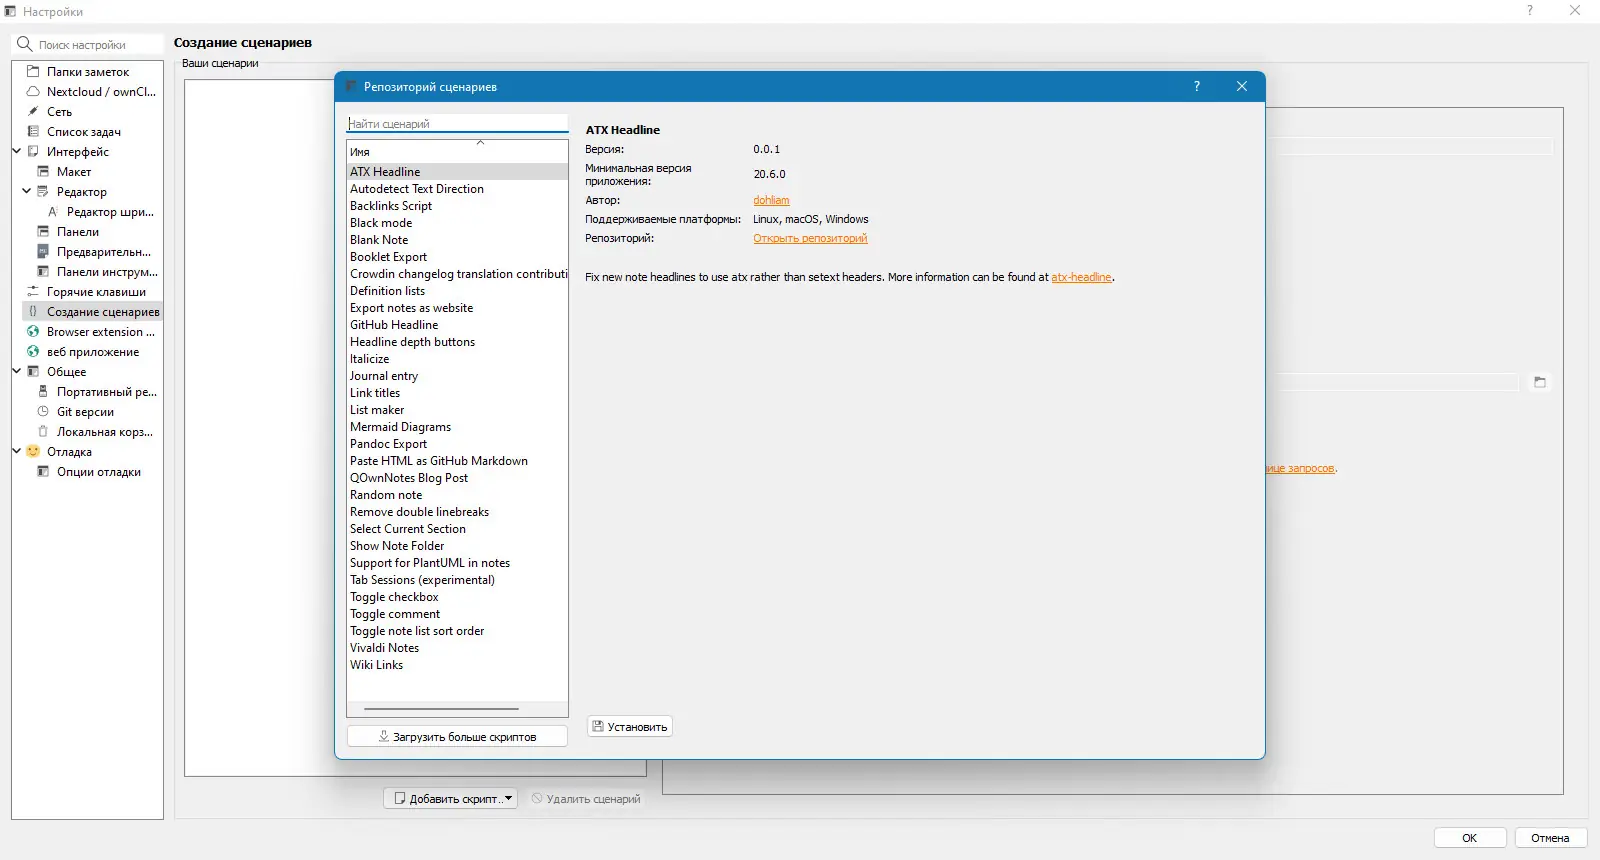Open the dohliam author link

[771, 200]
